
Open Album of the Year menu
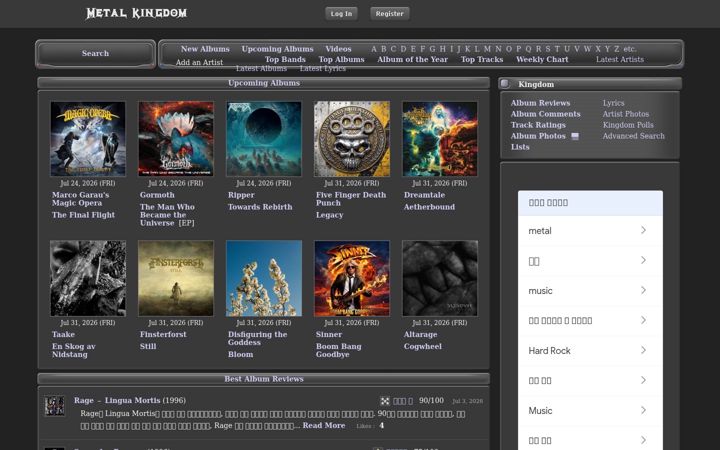[x=412, y=60]
